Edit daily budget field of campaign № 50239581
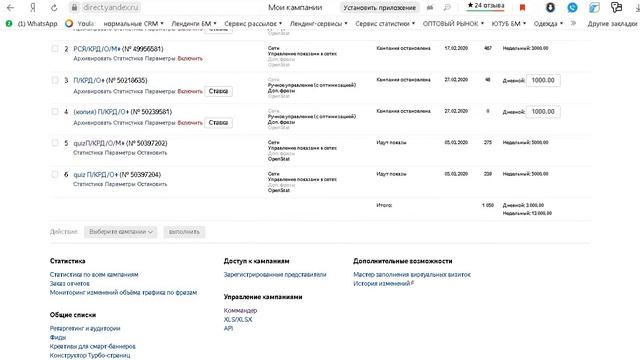The height and width of the screenshot is (360, 640). coord(543,111)
